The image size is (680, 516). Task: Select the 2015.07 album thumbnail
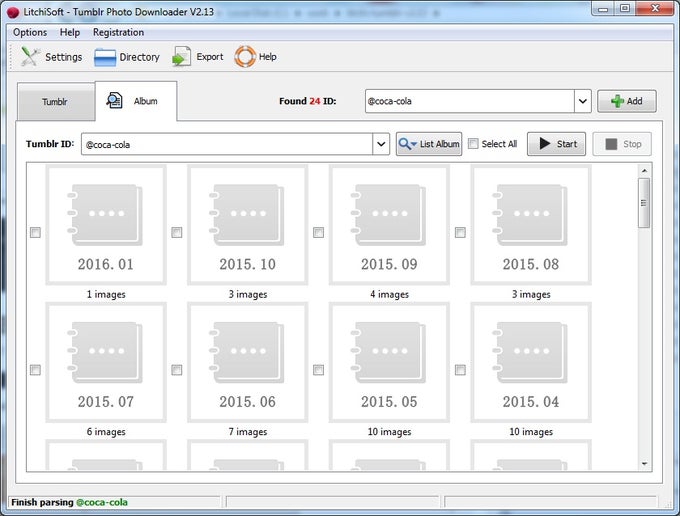point(106,363)
